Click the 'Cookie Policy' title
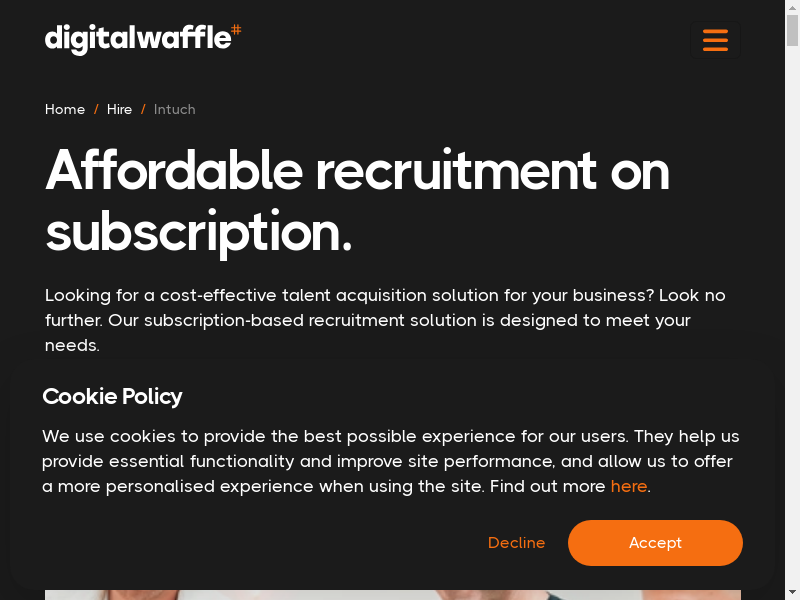The width and height of the screenshot is (800, 600). 112,396
